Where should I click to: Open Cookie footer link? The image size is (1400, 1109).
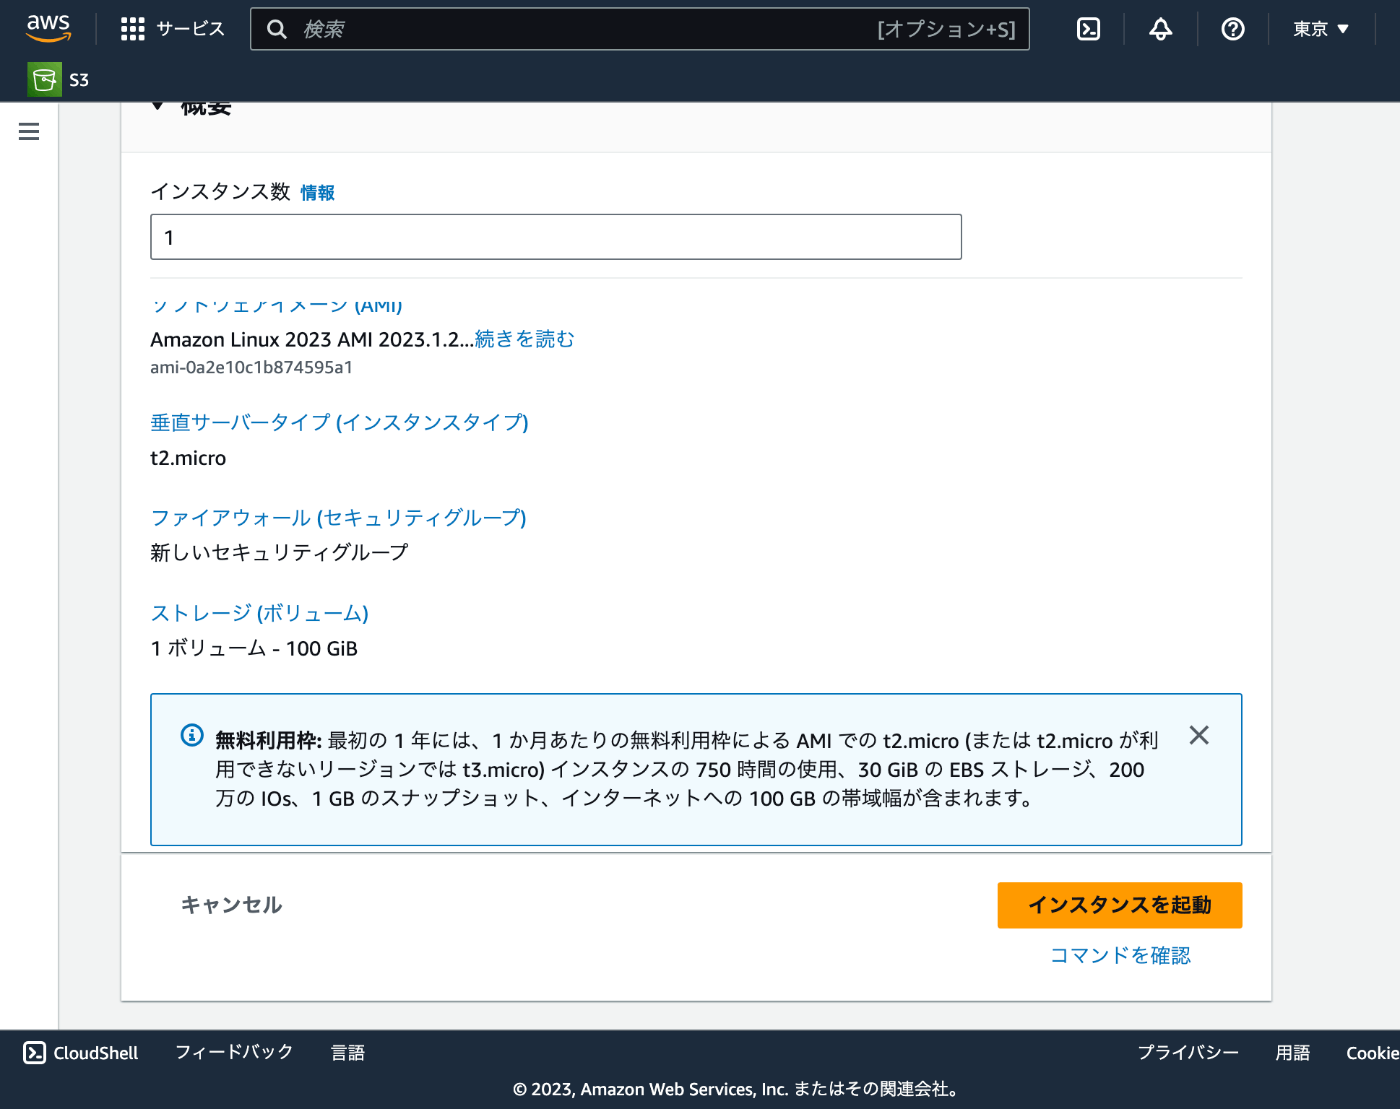[1372, 1052]
